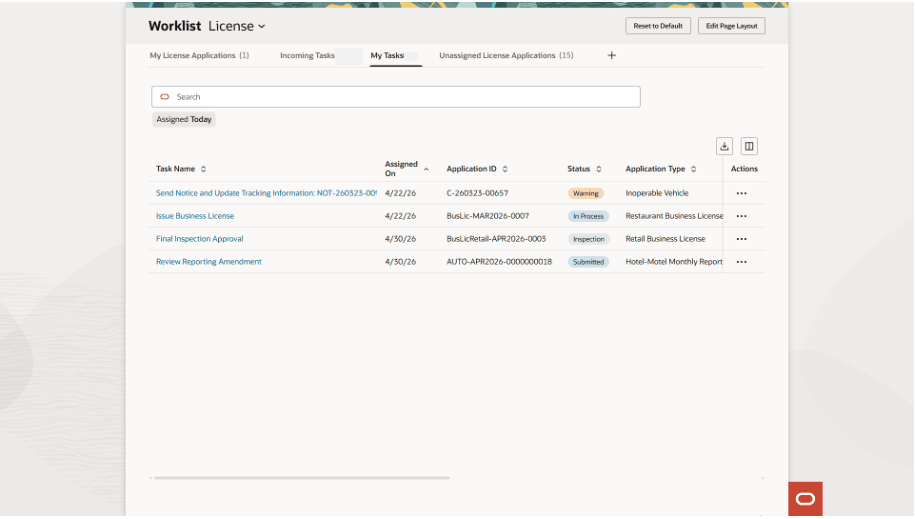
Task: Click the In Process status badge
Action: [x=588, y=216]
